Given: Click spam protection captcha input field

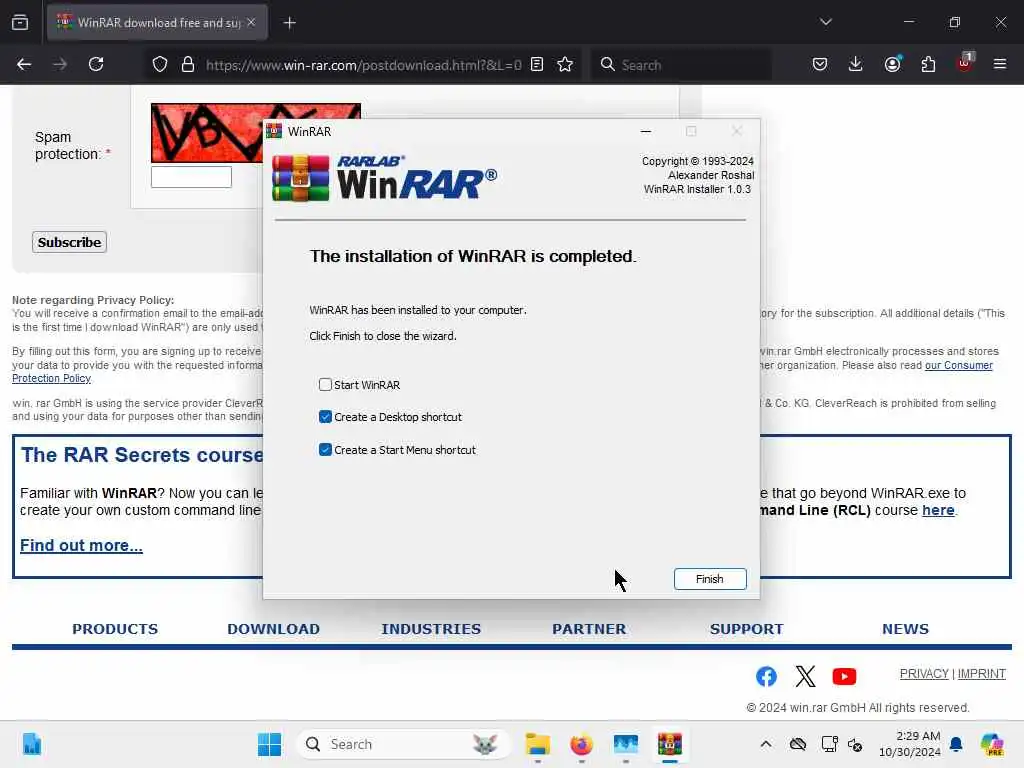Looking at the screenshot, I should click(x=191, y=177).
